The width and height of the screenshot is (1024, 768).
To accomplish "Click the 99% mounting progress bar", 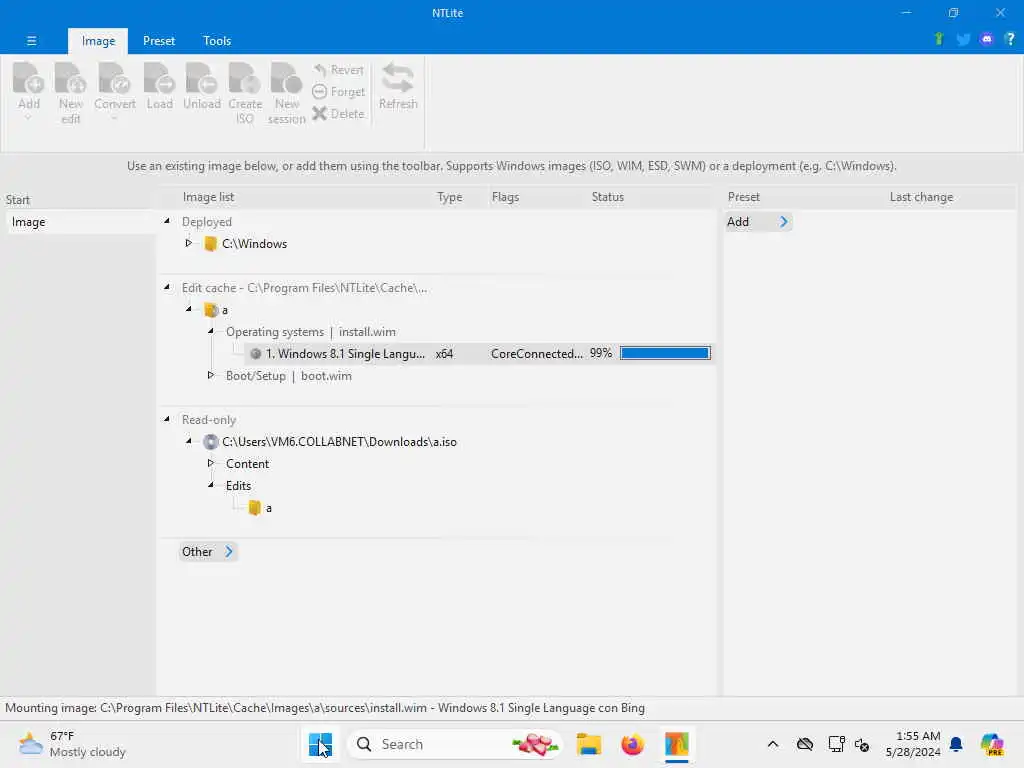I will click(x=665, y=353).
